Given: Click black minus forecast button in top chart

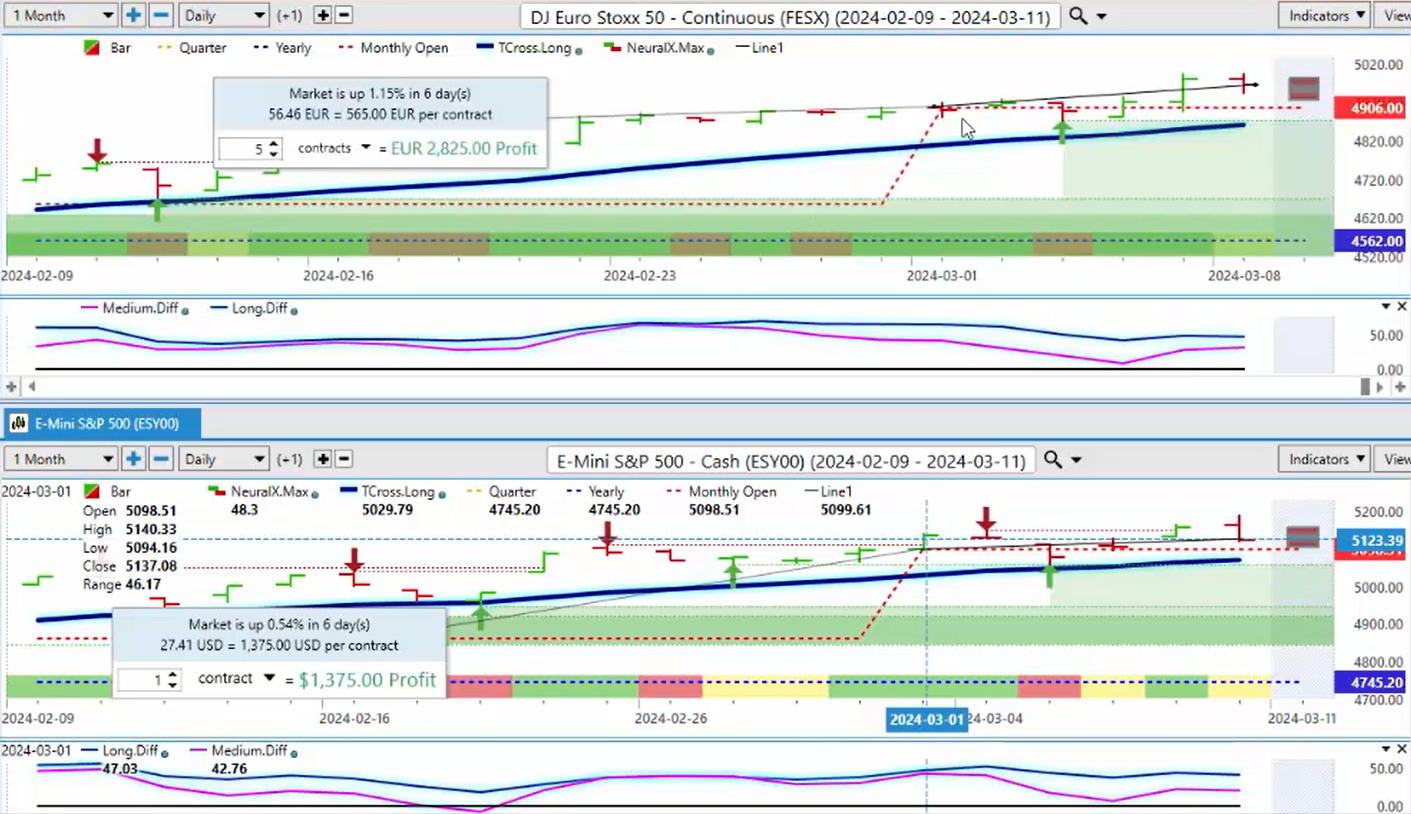Looking at the screenshot, I should 343,16.
